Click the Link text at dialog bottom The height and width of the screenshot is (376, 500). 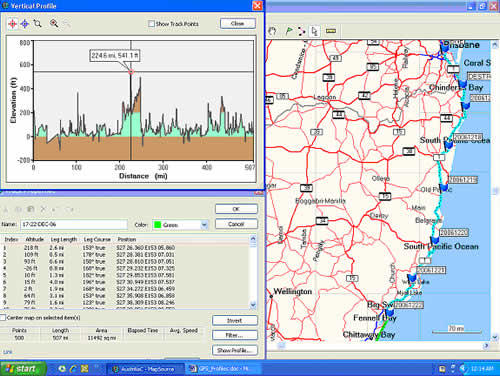point(7,352)
